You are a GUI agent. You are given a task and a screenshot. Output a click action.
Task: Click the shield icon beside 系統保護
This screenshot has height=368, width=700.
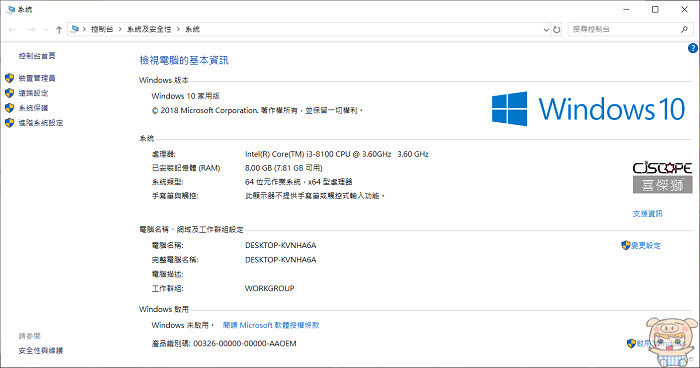pyautogui.click(x=9, y=108)
